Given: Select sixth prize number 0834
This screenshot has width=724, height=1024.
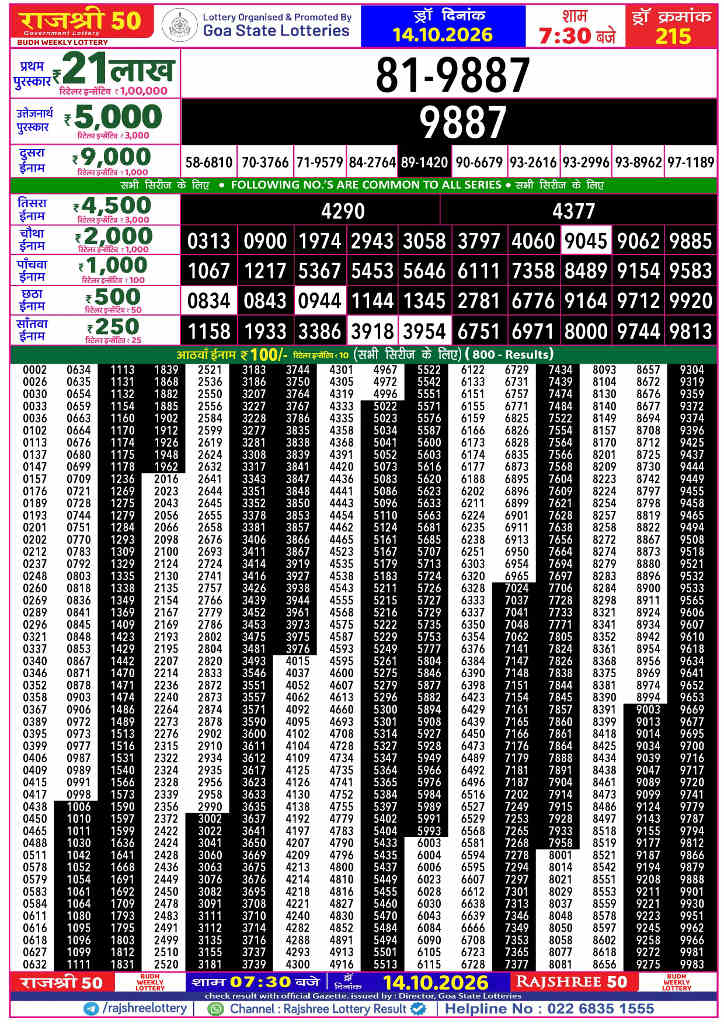Looking at the screenshot, I should [x=209, y=301].
